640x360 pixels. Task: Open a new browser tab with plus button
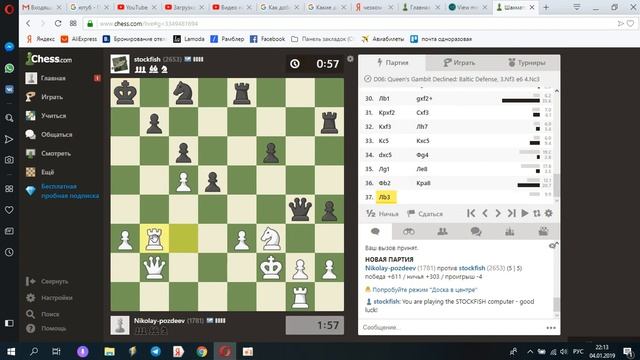[546, 7]
